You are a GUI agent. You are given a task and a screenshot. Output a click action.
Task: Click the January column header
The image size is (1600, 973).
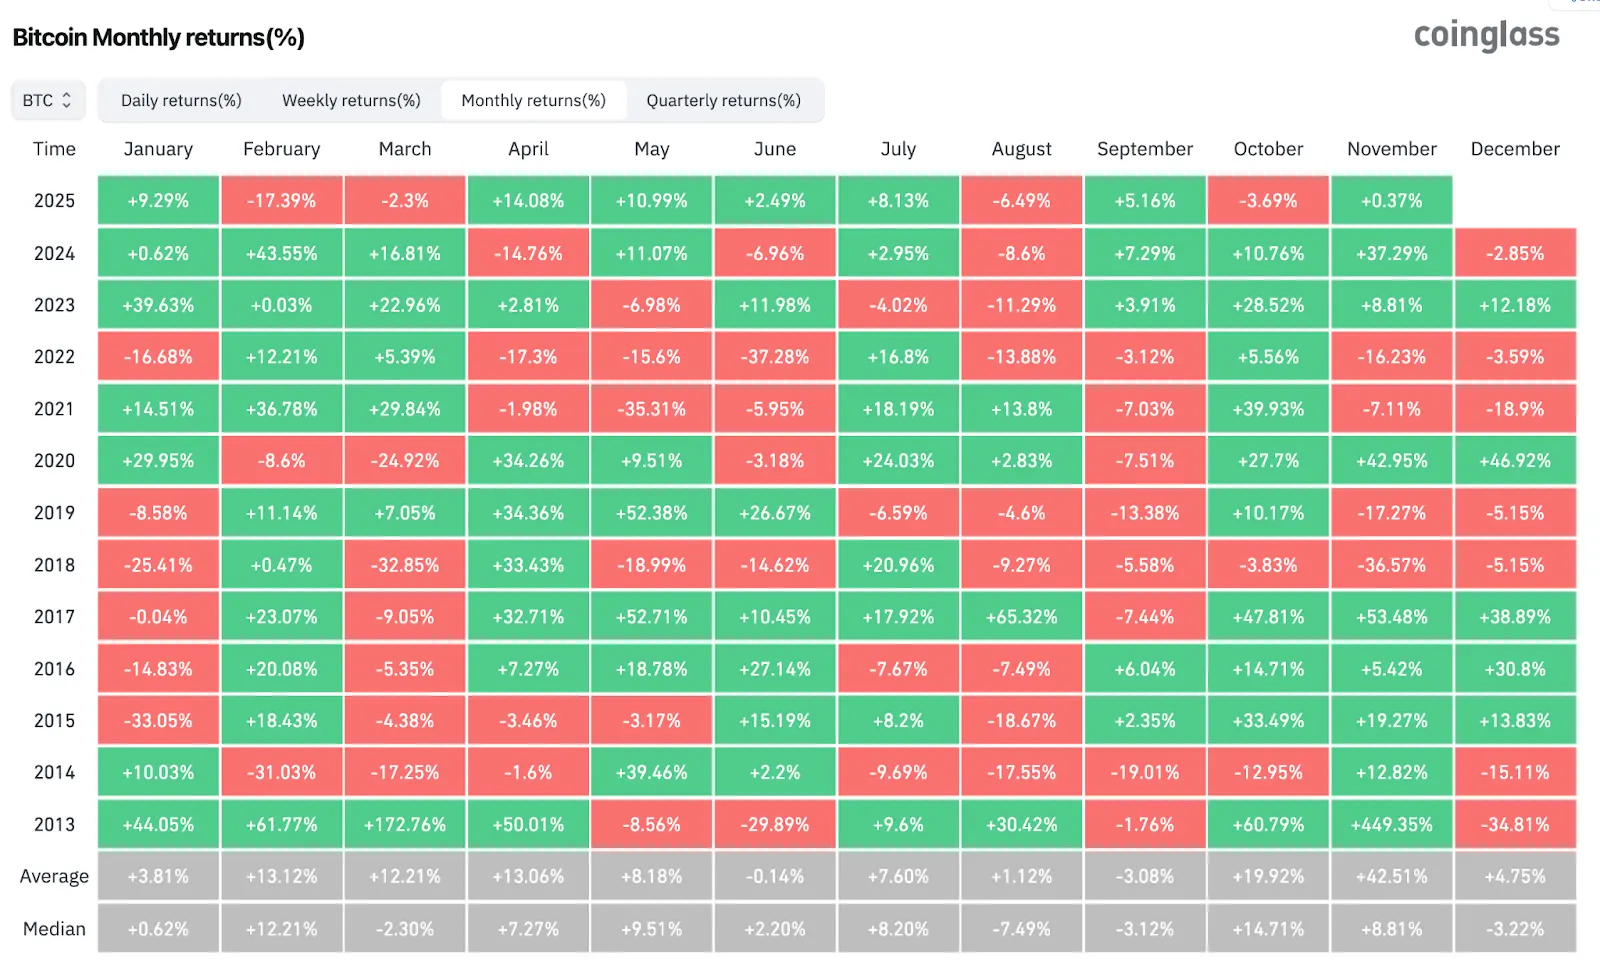(158, 149)
